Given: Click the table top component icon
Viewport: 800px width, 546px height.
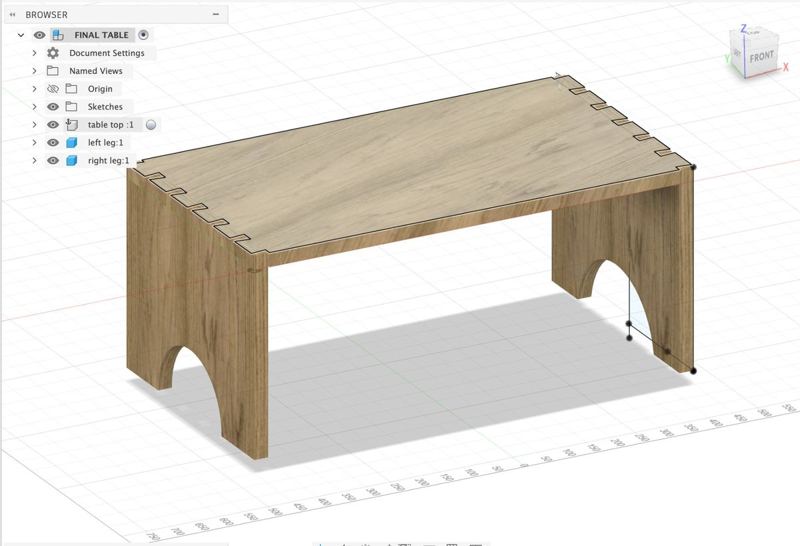Looking at the screenshot, I should click(71, 125).
